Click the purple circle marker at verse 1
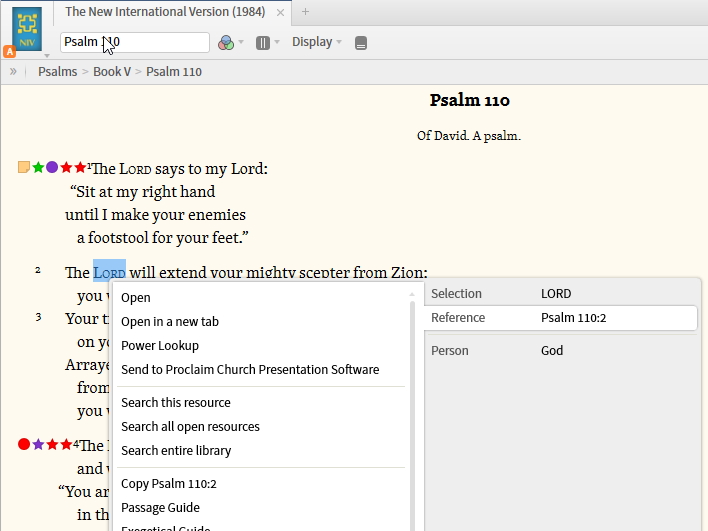 pyautogui.click(x=52, y=167)
